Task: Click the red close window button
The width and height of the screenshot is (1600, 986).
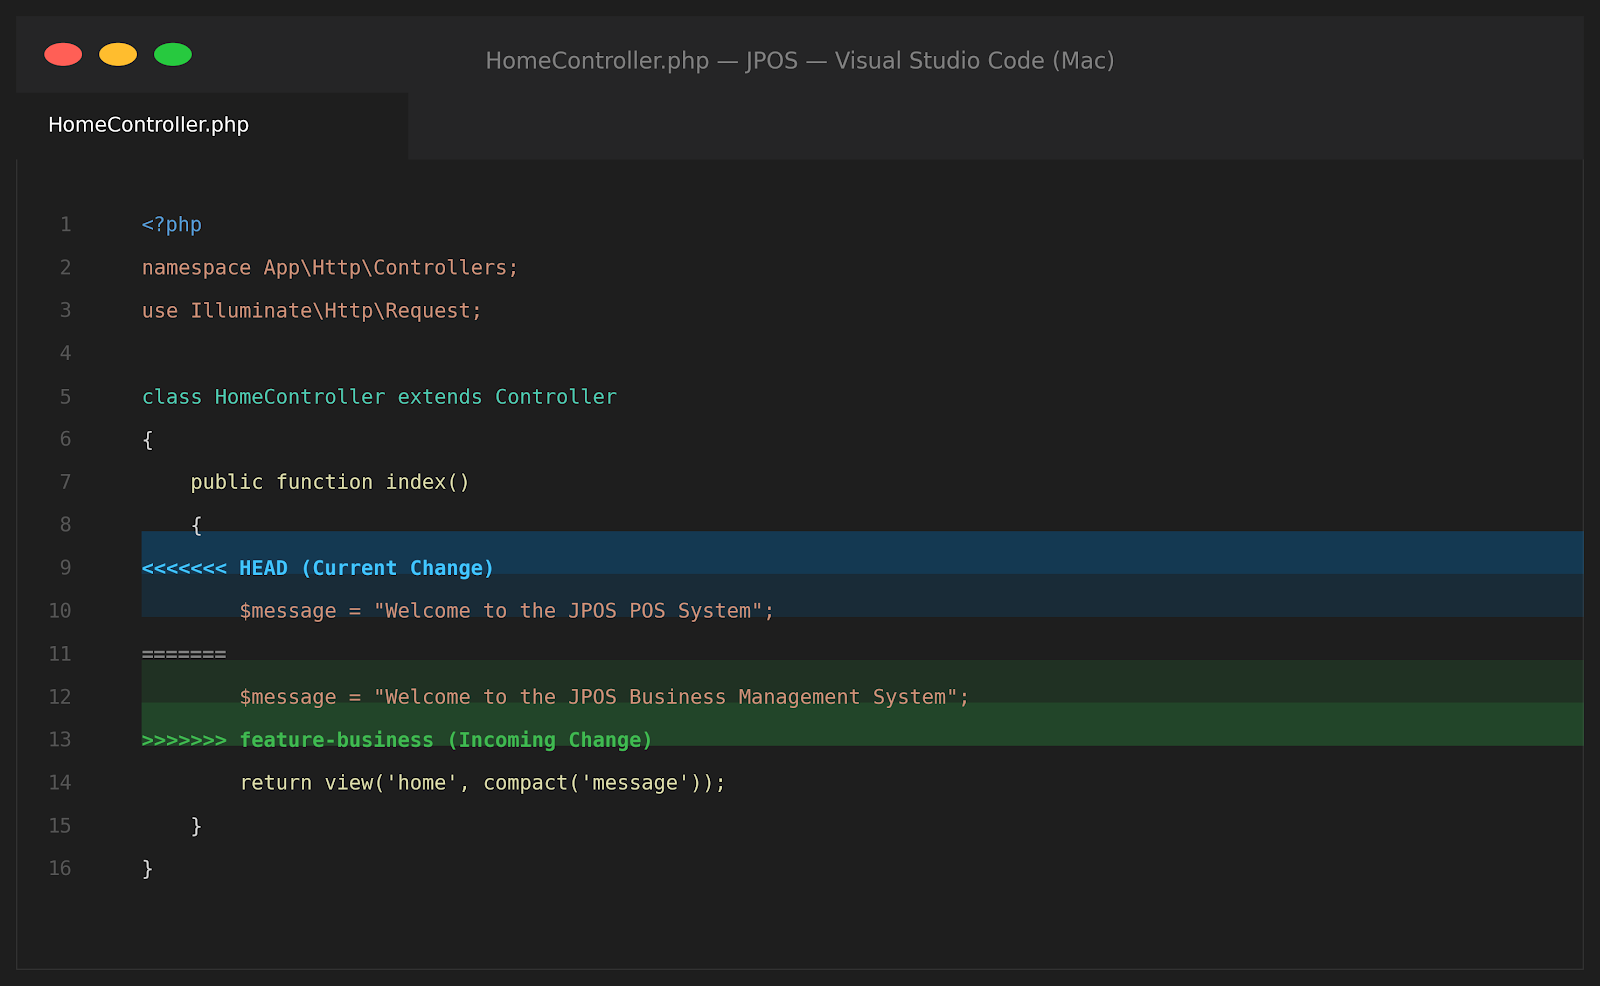Action: tap(63, 54)
